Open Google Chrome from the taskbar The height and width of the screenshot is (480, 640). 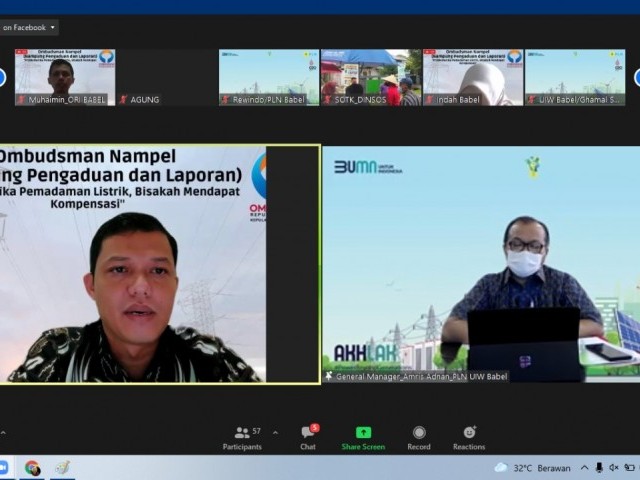click(x=33, y=468)
